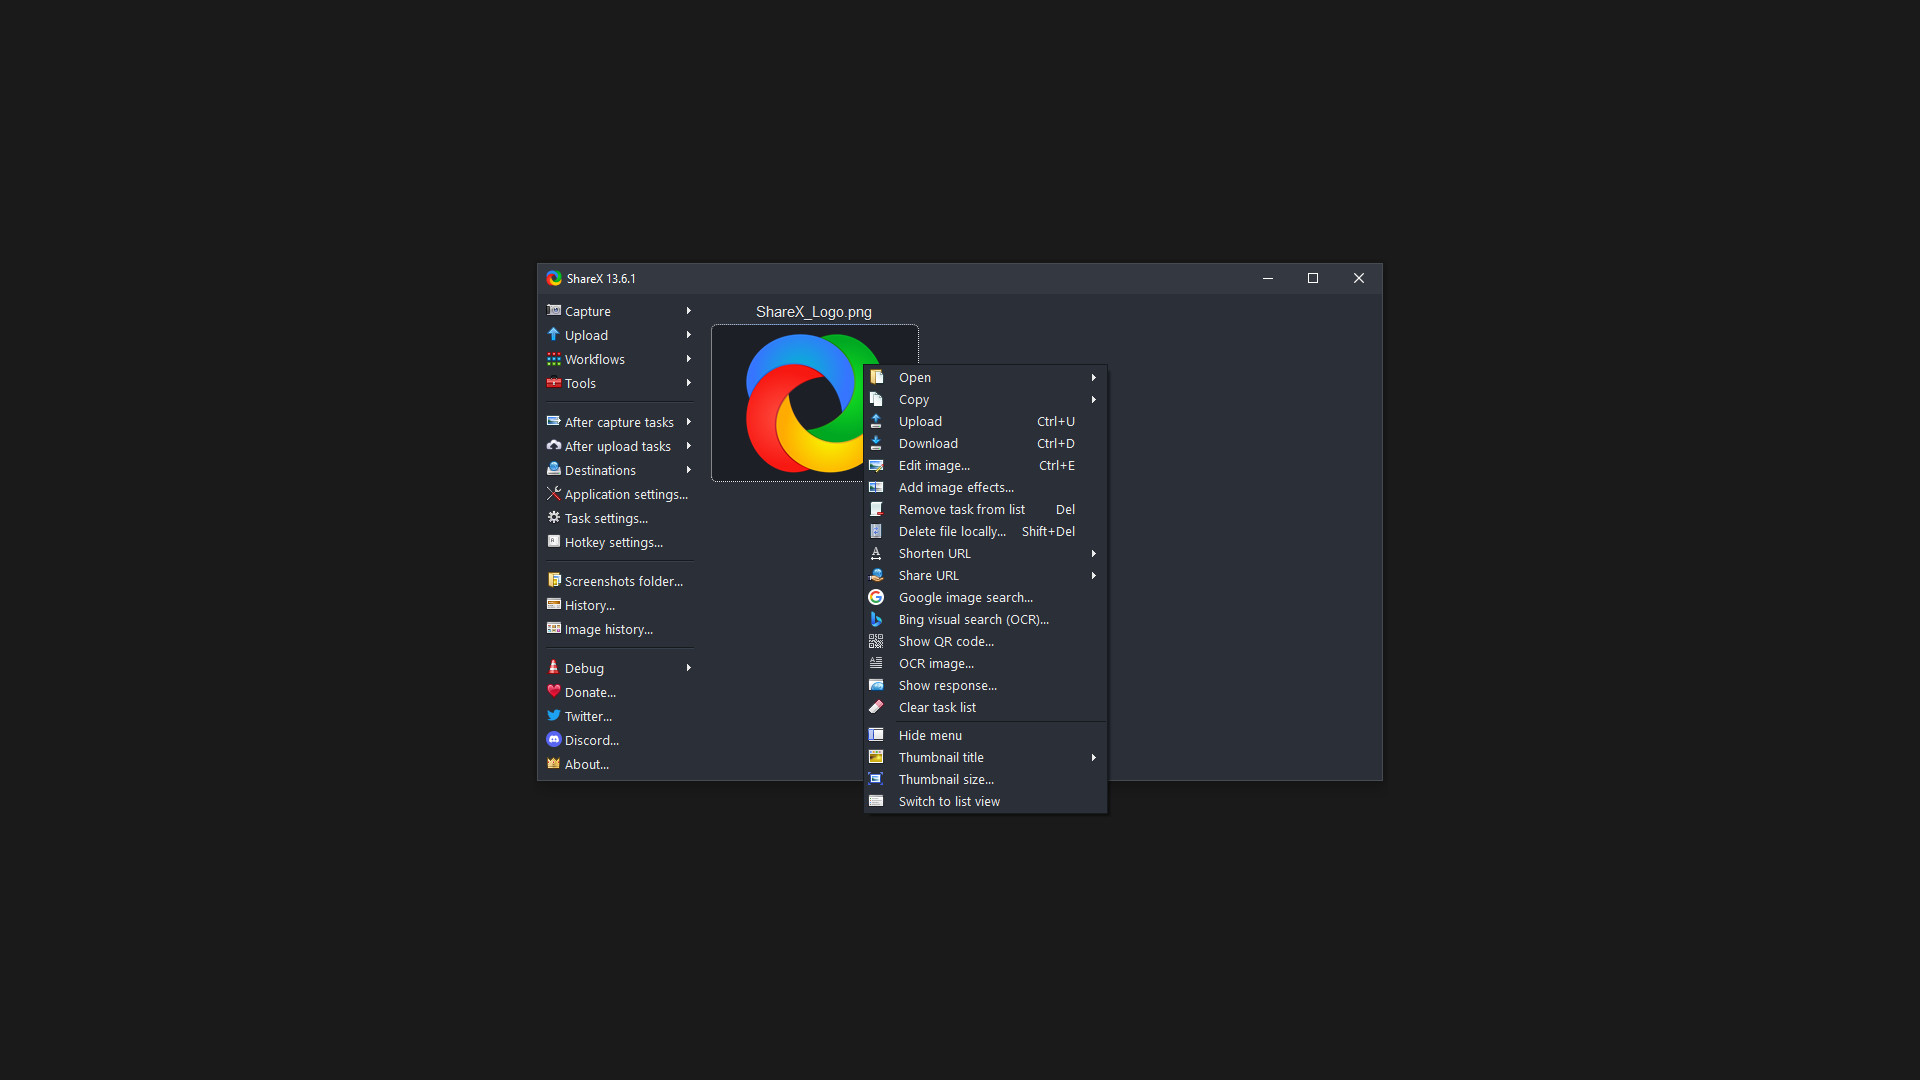Expand the Open submenu

coord(914,377)
